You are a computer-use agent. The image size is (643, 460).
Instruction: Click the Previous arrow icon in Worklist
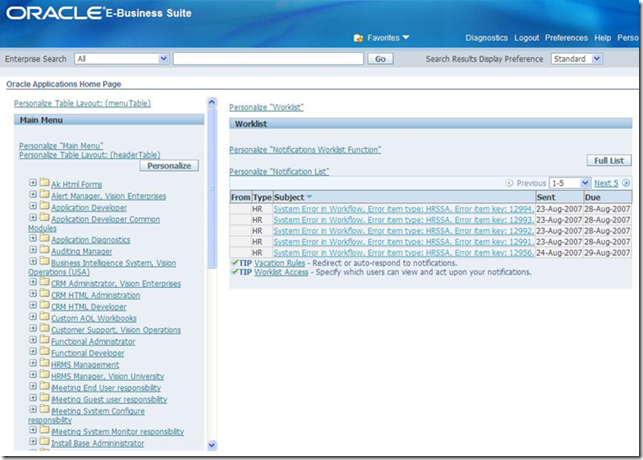(509, 183)
